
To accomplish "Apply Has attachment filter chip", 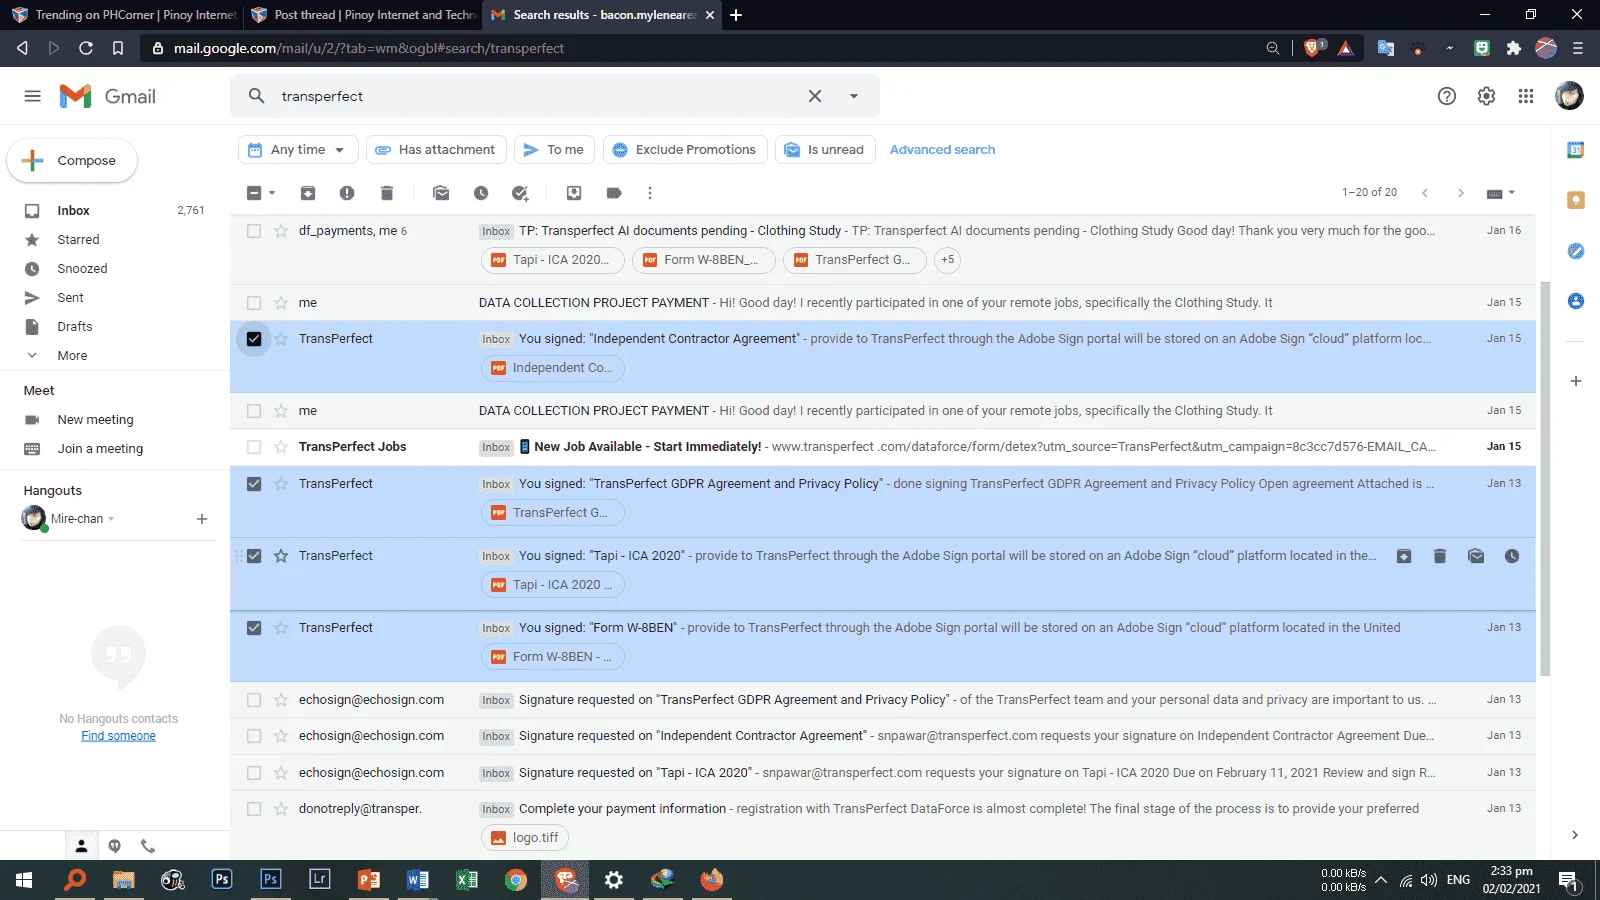I will pyautogui.click(x=436, y=150).
